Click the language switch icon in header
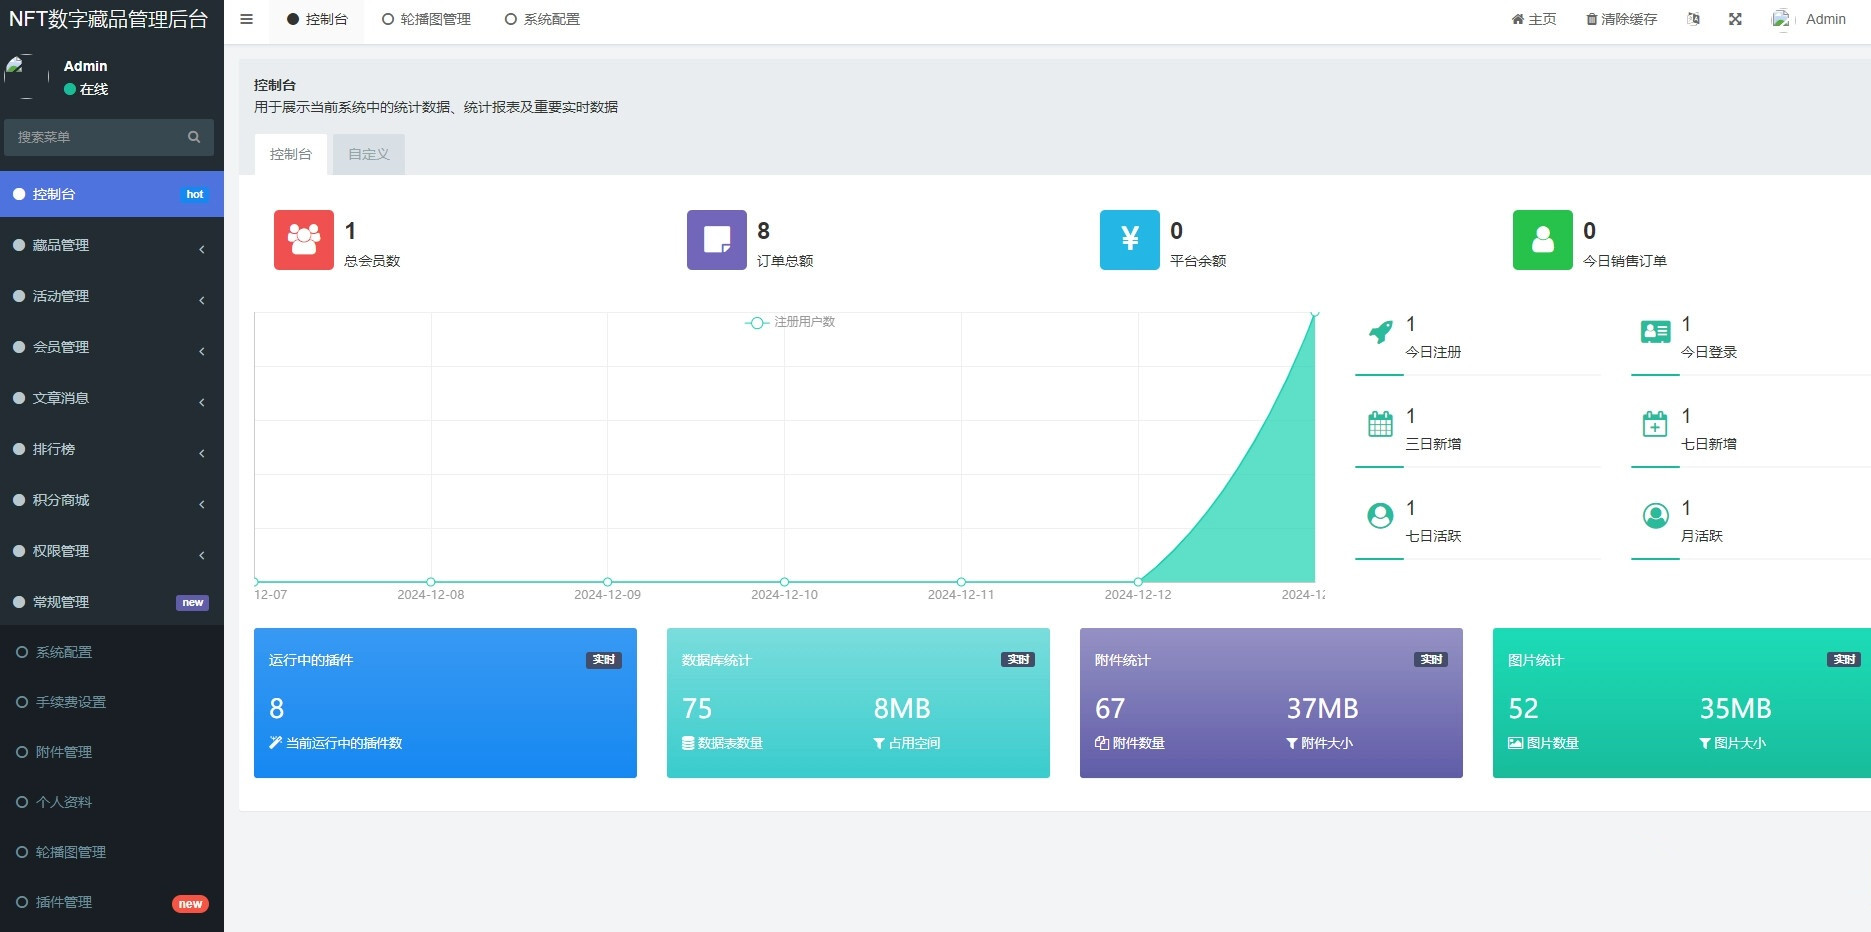Viewport: 1871px width, 932px height. coord(1693,19)
